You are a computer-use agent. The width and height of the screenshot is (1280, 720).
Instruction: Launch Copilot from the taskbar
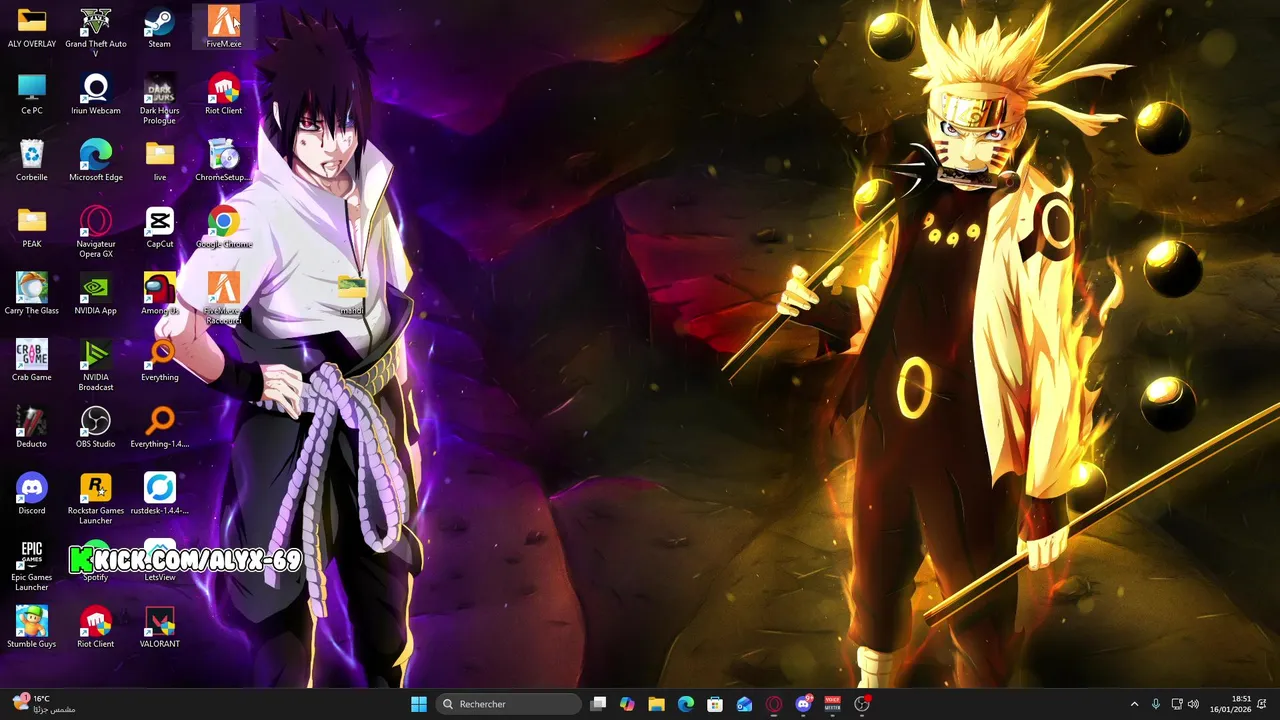pos(627,704)
